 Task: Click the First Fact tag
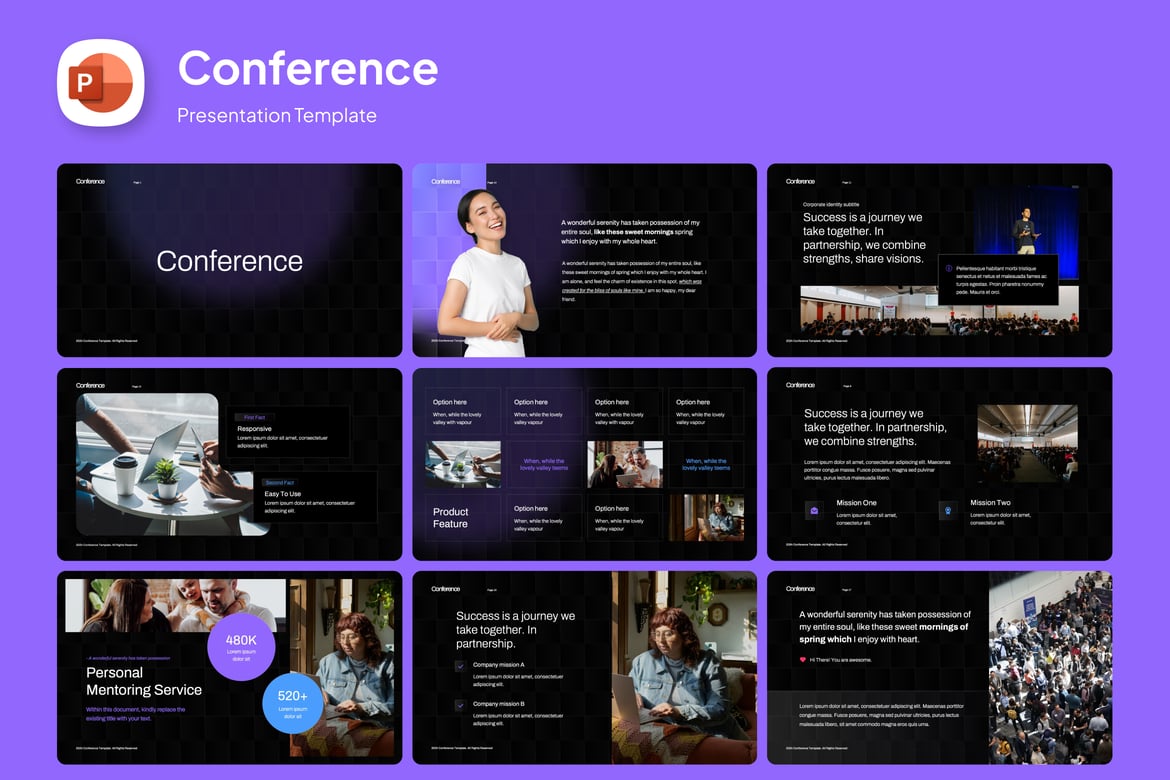click(254, 417)
